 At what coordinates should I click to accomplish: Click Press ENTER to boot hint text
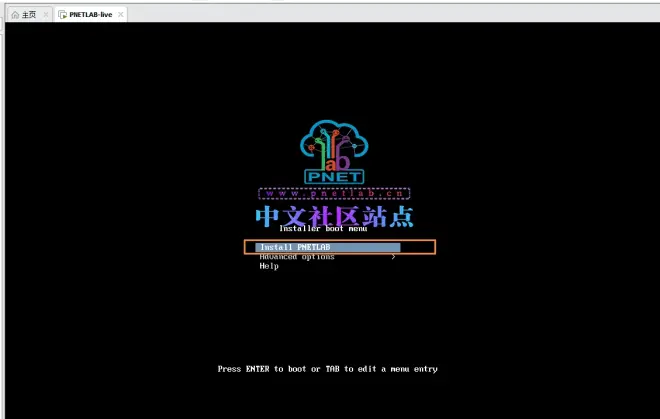327,369
